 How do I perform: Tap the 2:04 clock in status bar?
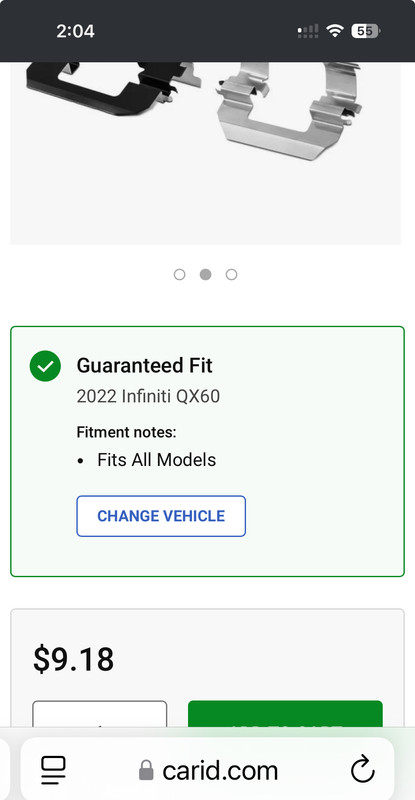75,31
